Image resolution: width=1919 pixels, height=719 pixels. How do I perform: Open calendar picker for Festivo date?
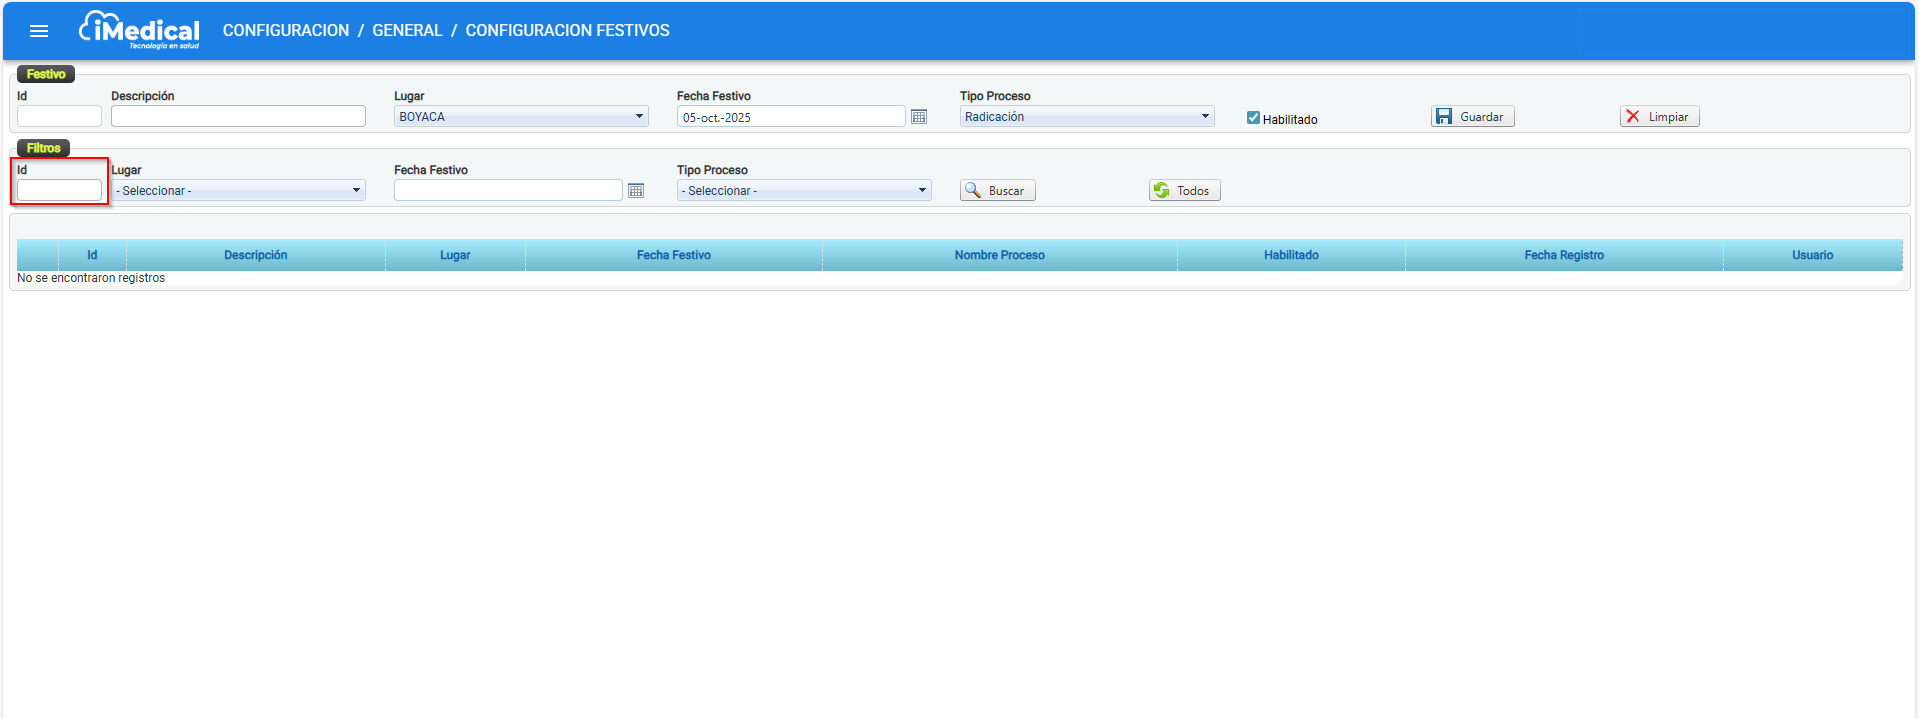click(x=919, y=117)
